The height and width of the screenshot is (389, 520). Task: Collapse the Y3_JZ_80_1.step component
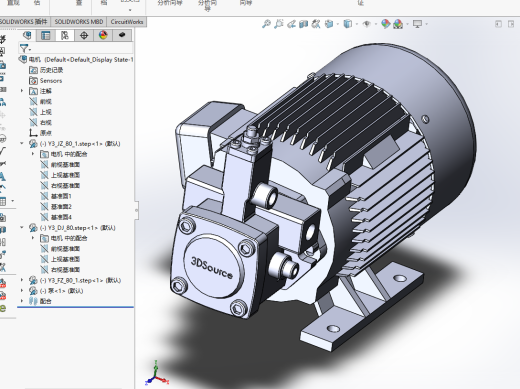[x=22, y=143]
